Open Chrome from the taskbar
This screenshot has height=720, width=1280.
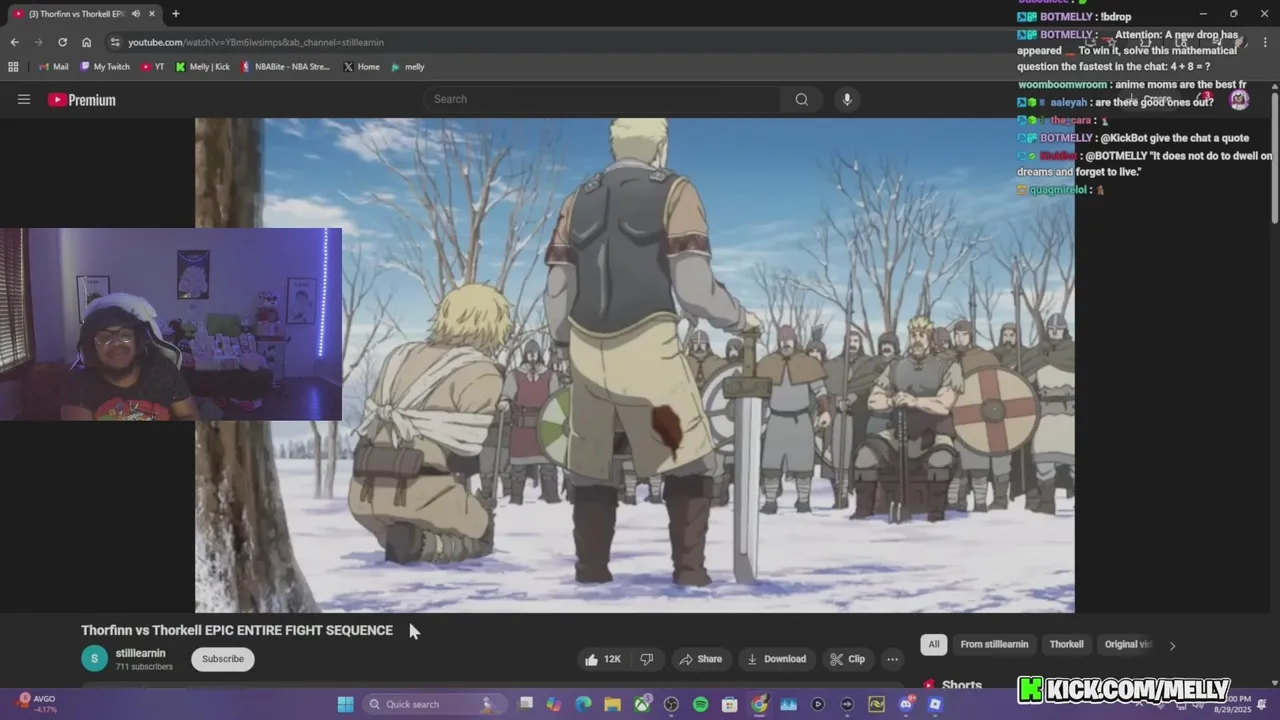760,704
